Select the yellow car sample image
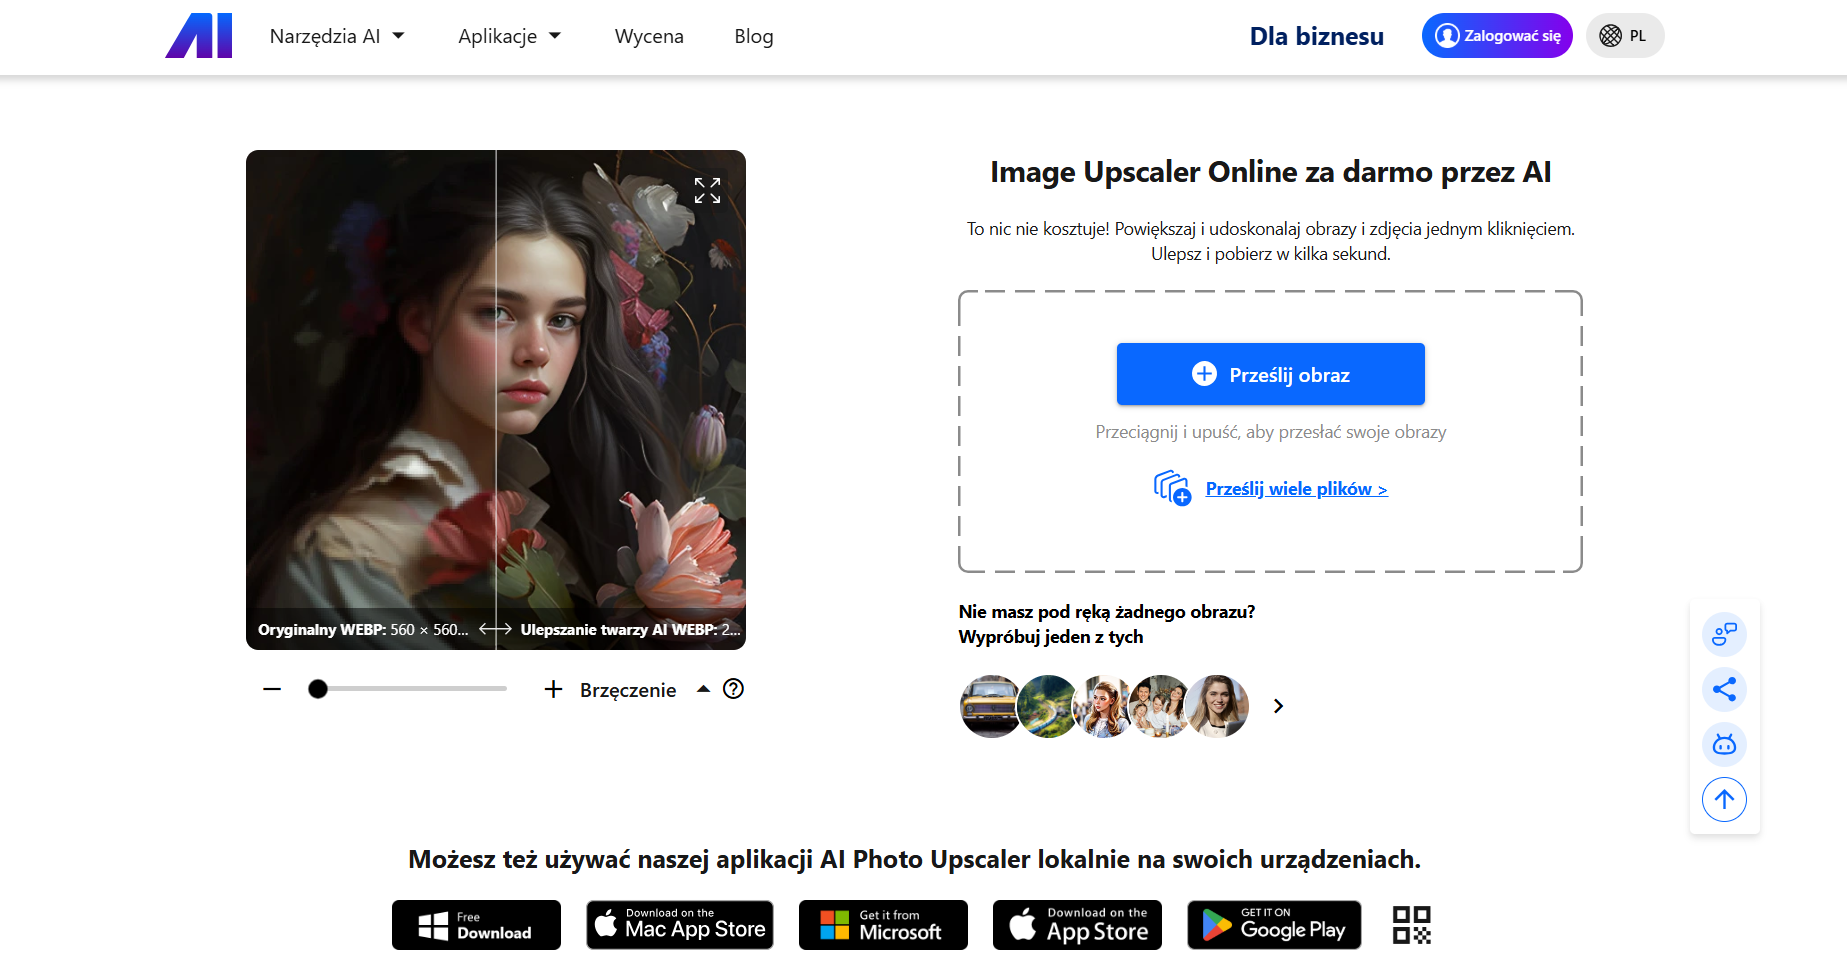Viewport: 1847px width, 968px height. (x=989, y=706)
